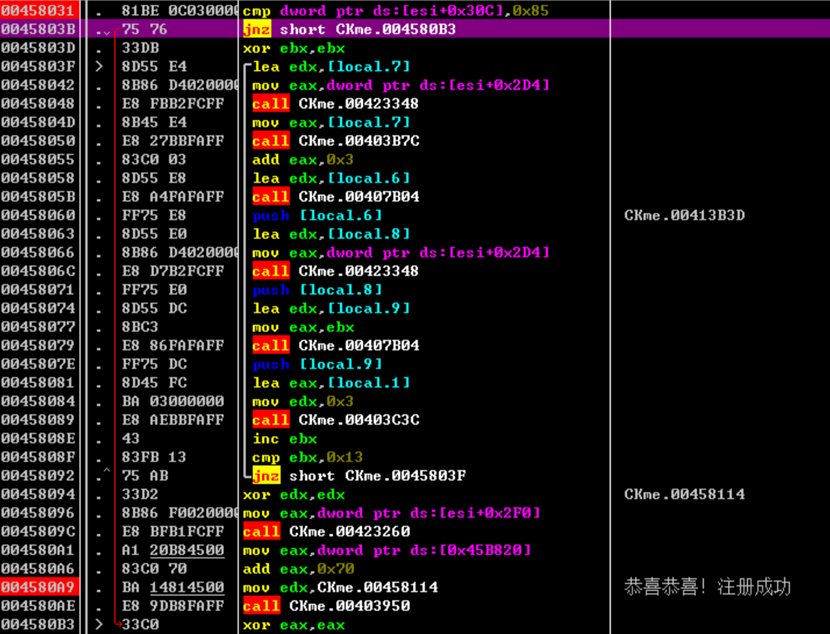Select the xor ebx,ebx instruction
Screen dimensions: 830x634
point(294,48)
